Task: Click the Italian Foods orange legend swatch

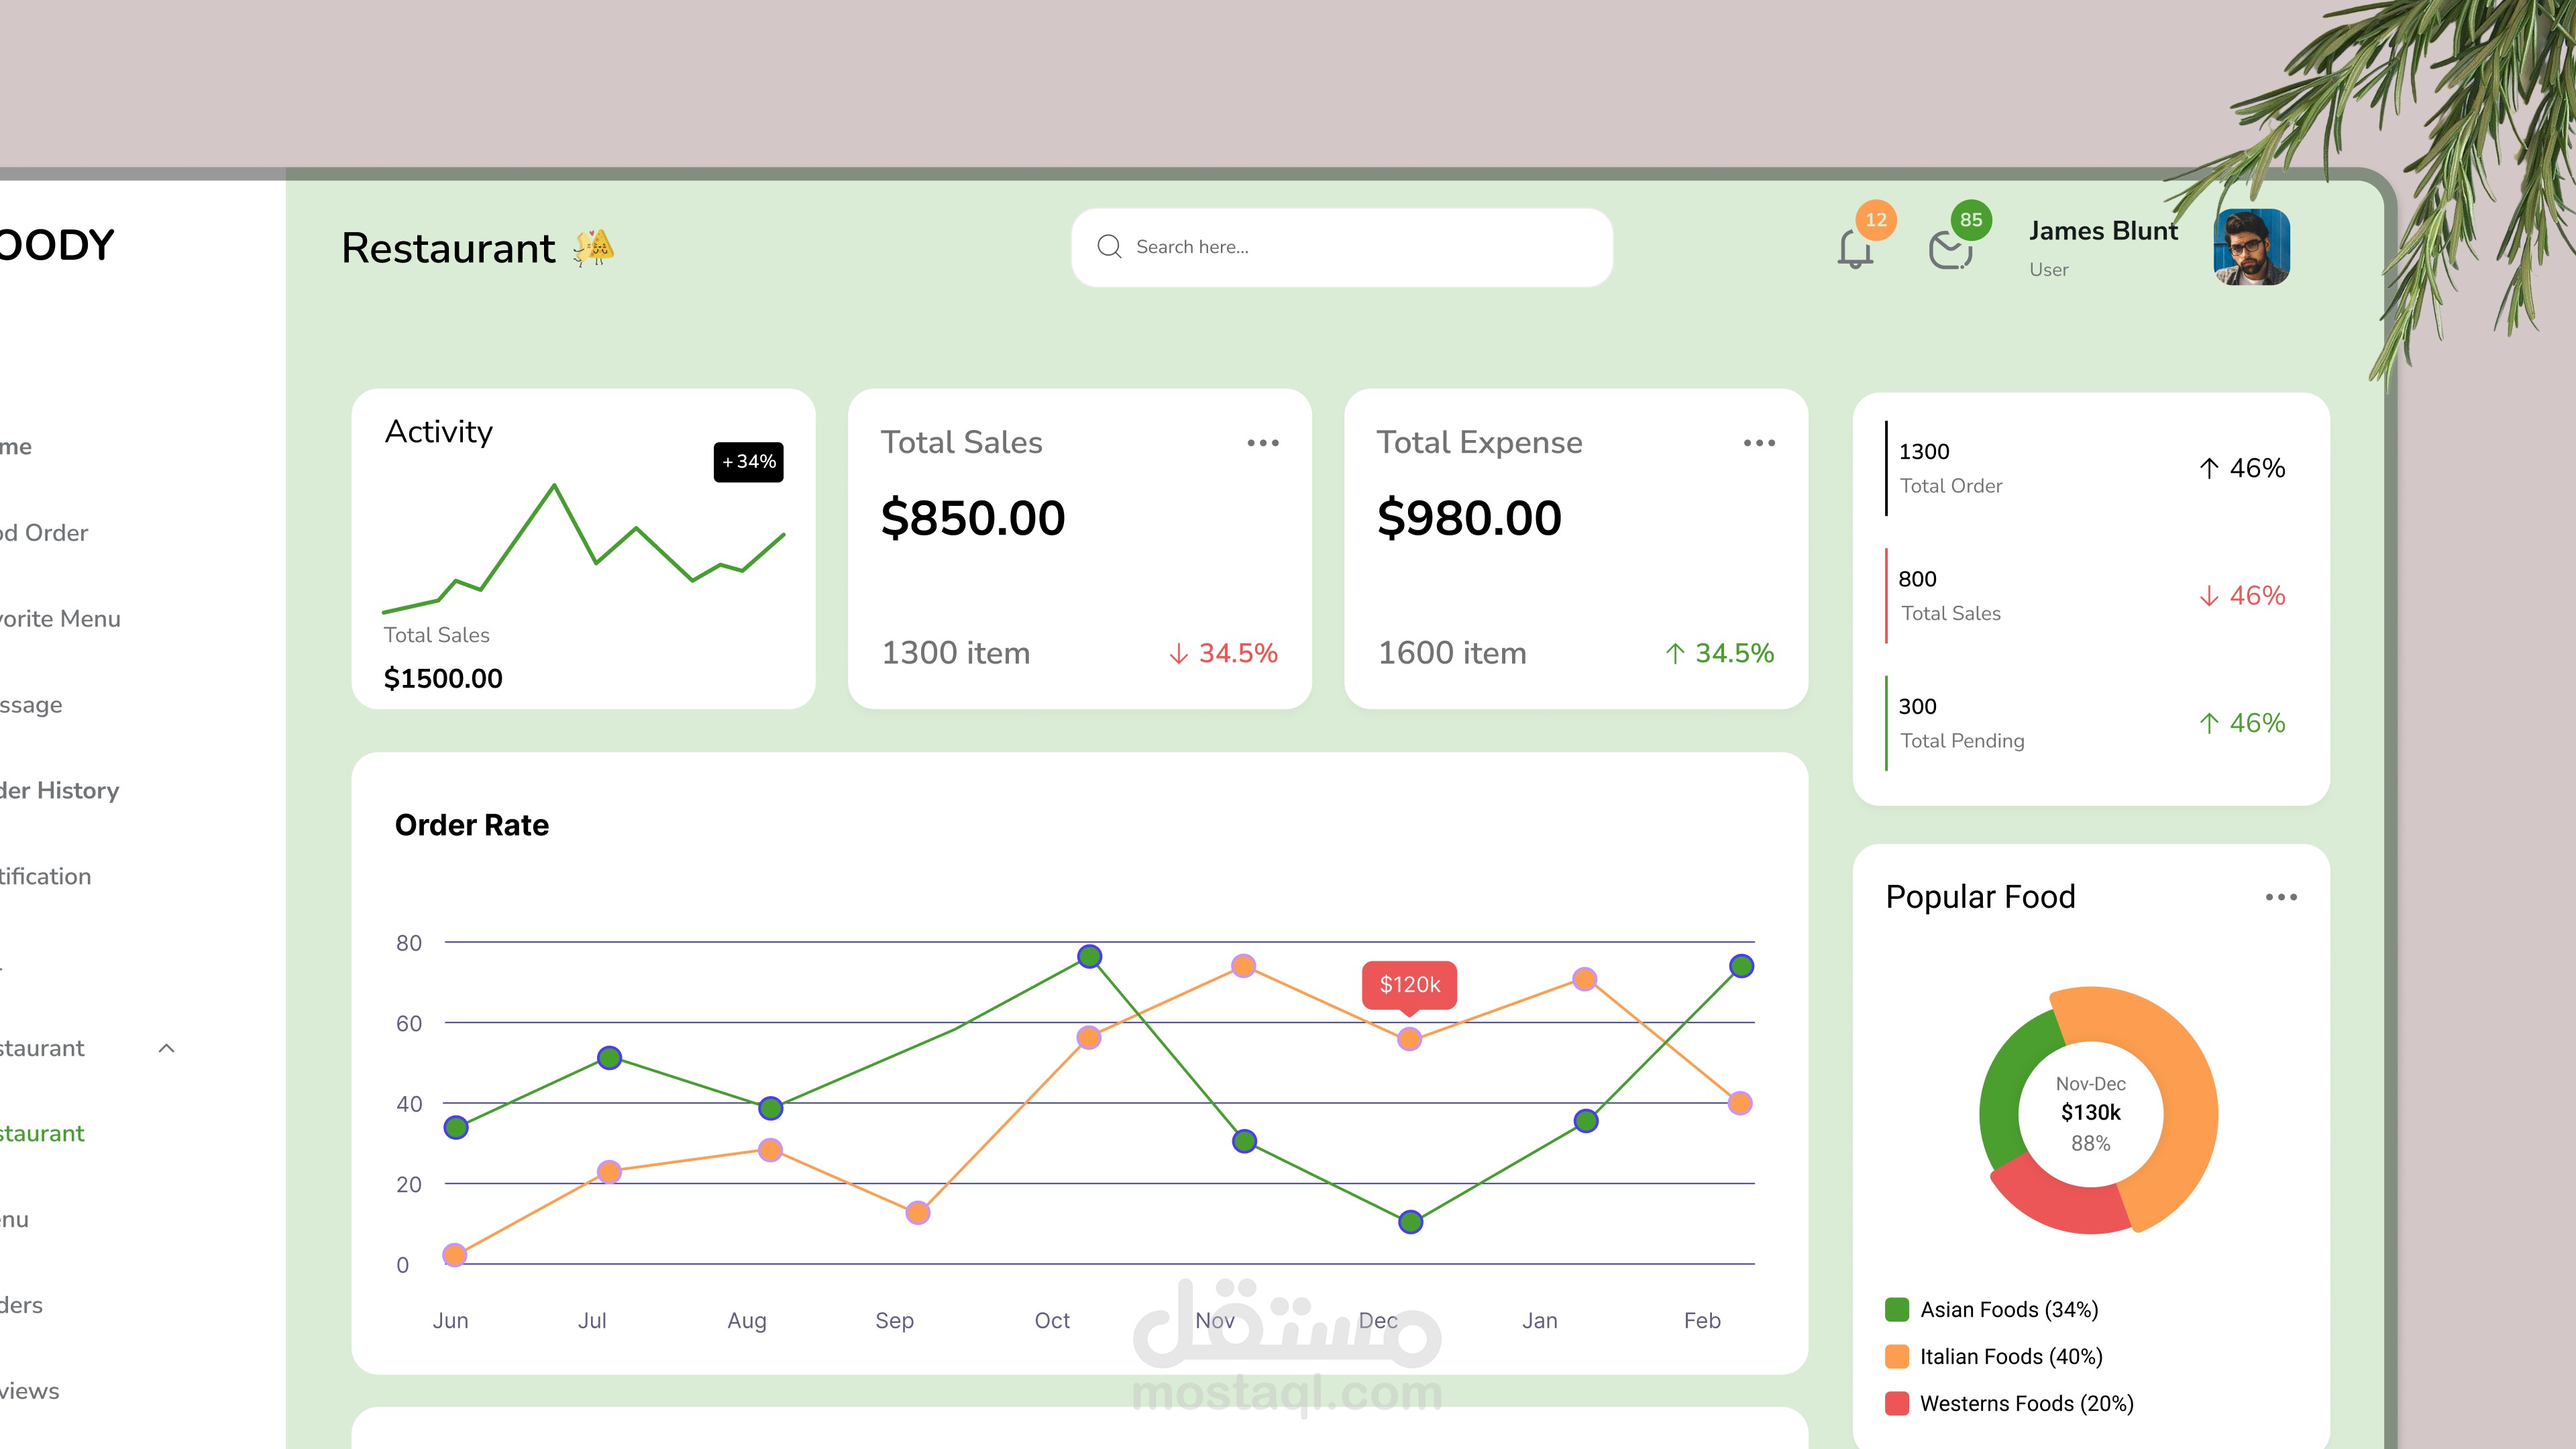Action: tap(1896, 1356)
